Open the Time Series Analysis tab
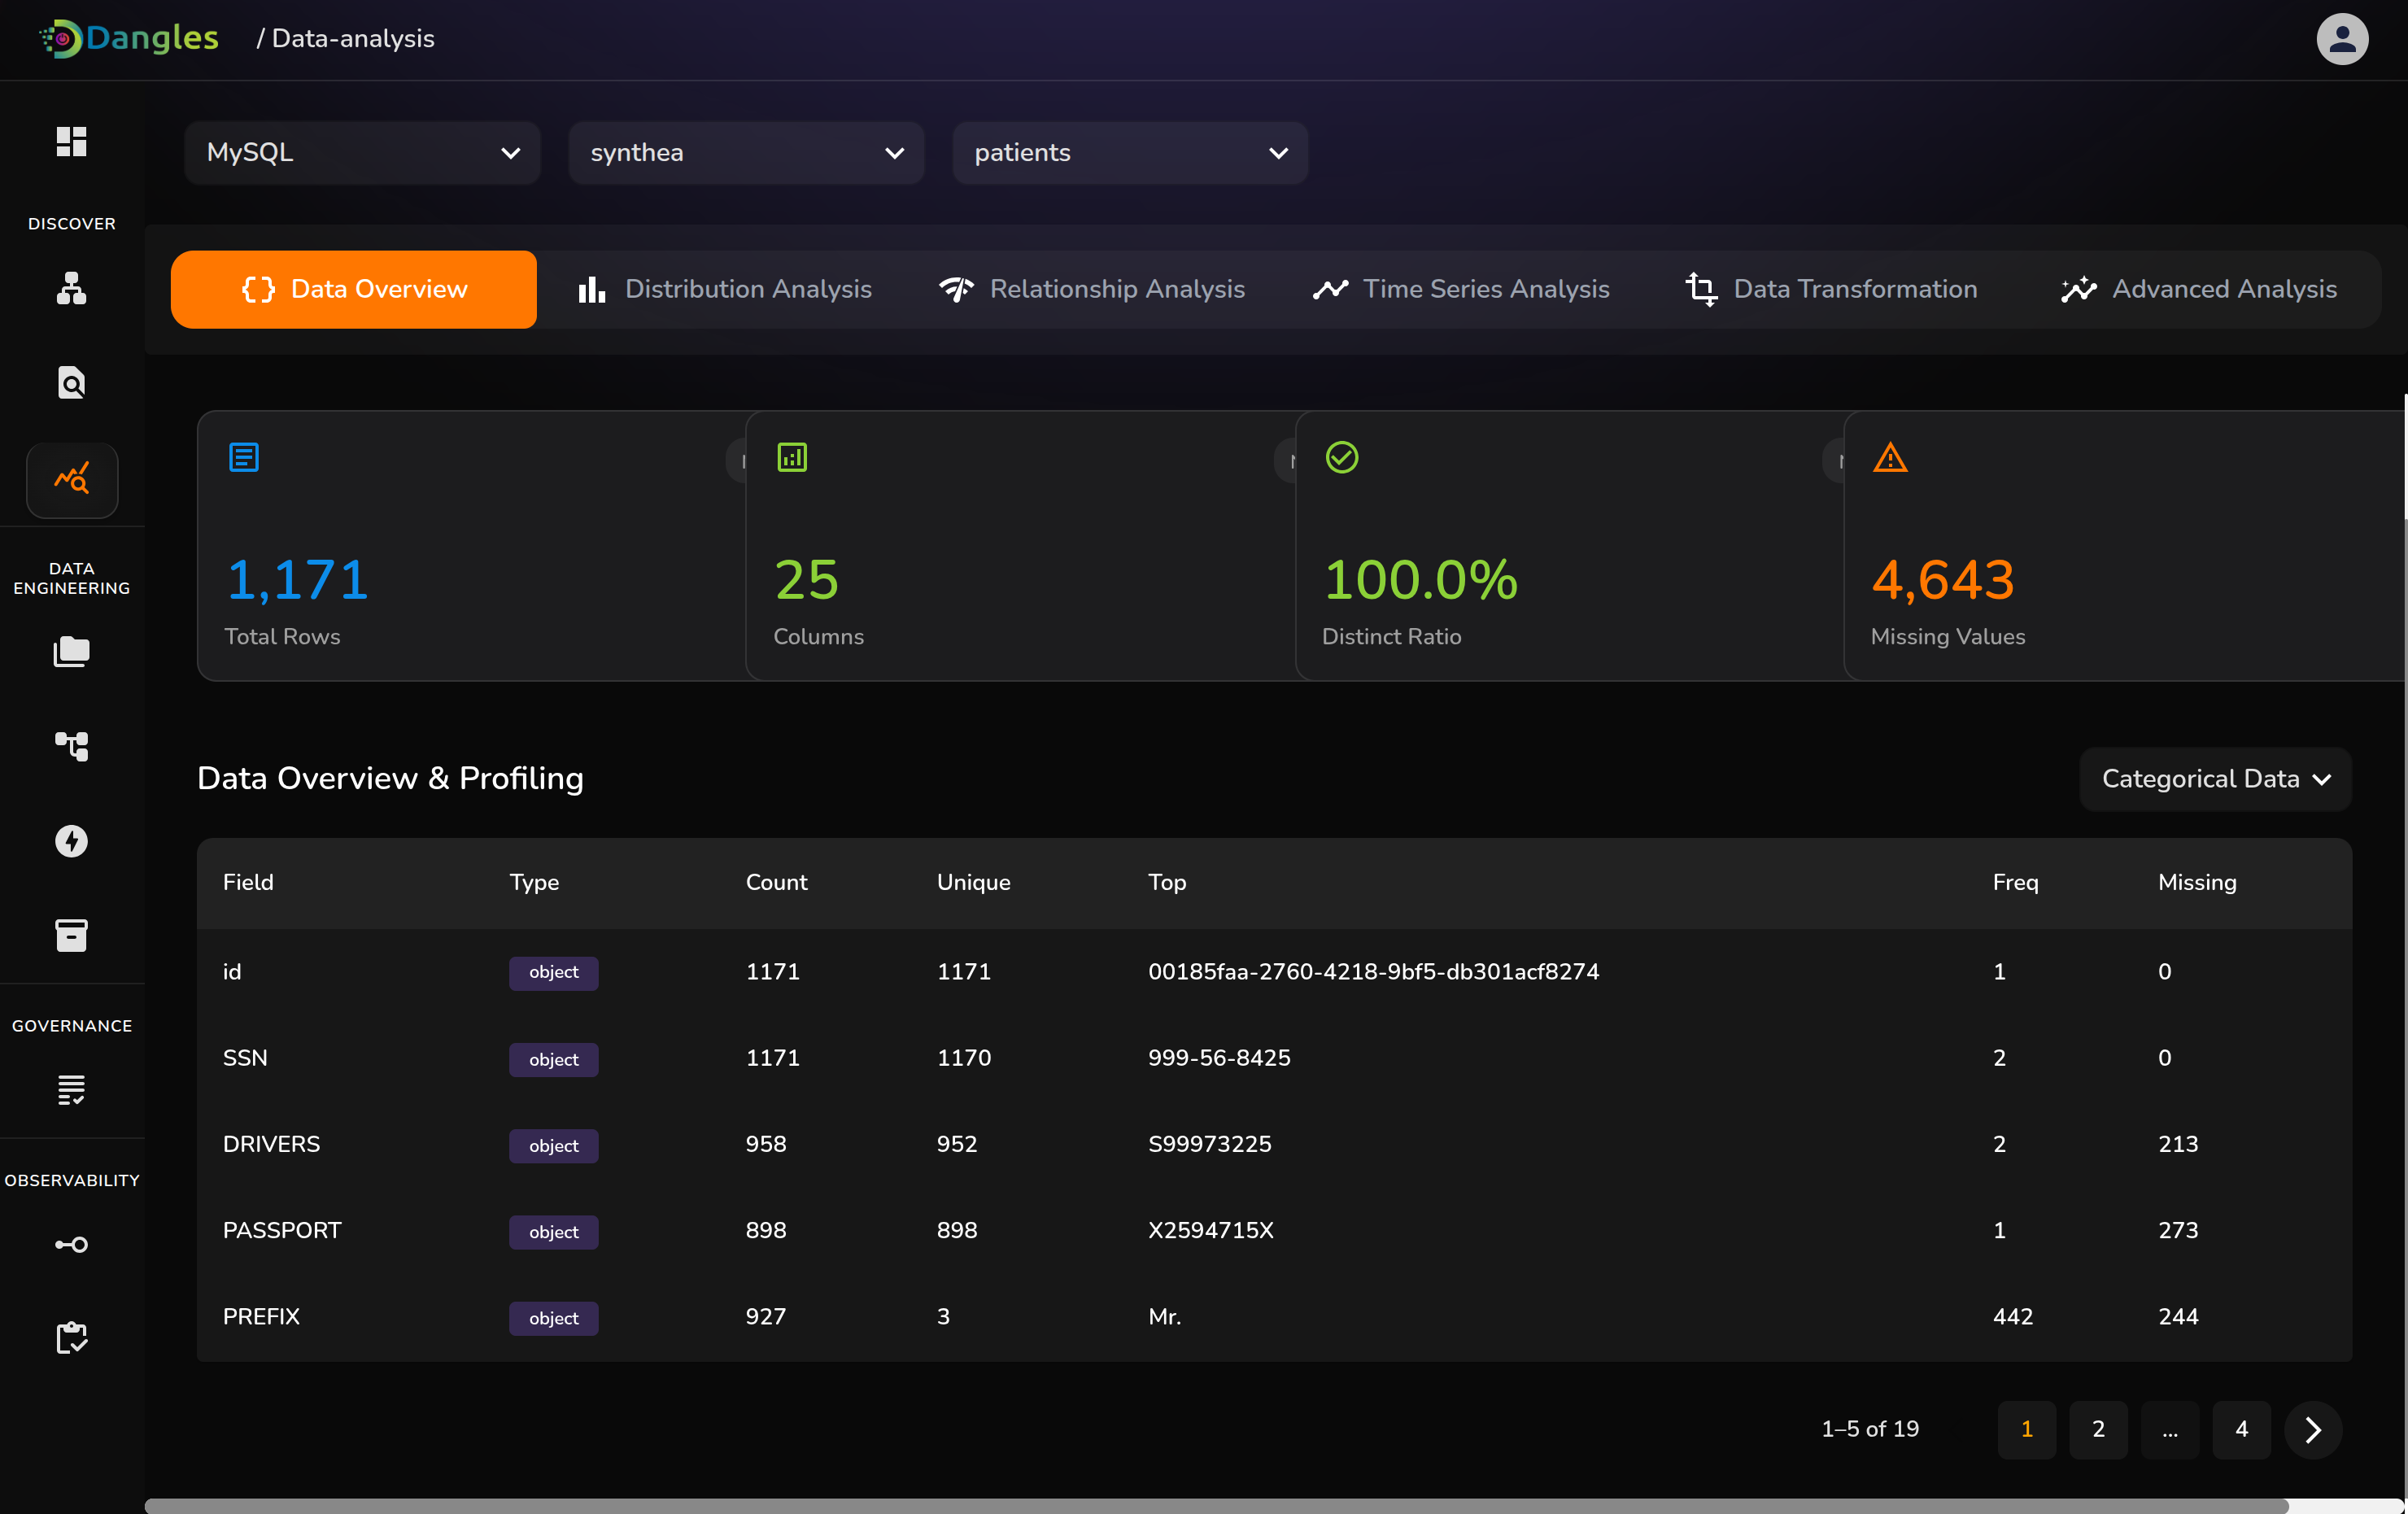This screenshot has height=1514, width=2408. click(x=1460, y=289)
